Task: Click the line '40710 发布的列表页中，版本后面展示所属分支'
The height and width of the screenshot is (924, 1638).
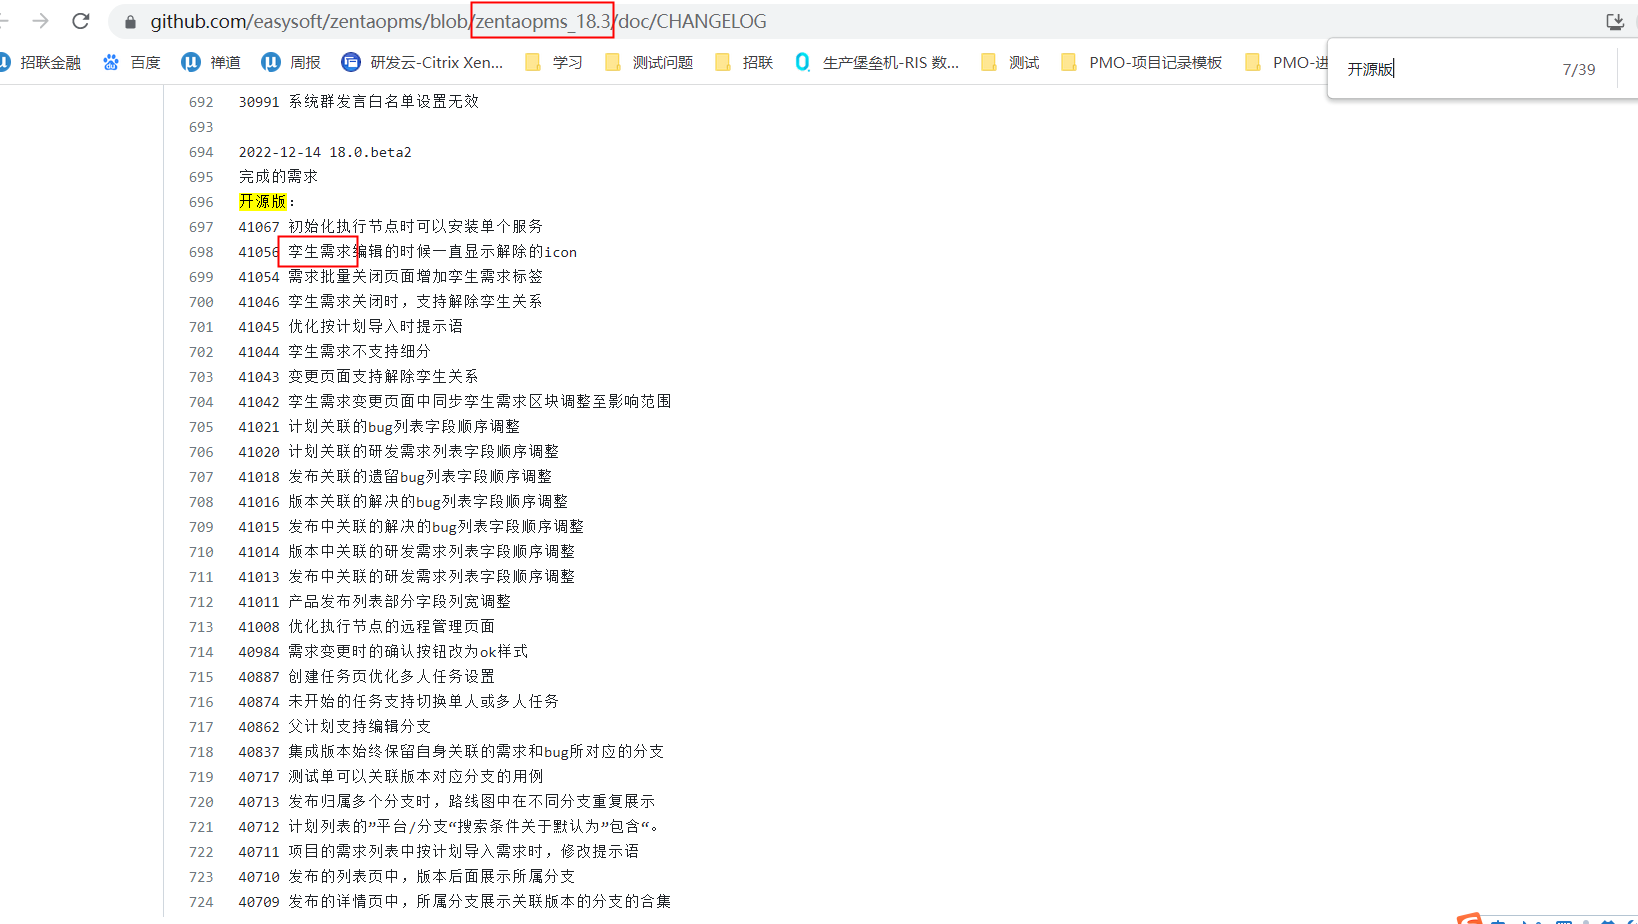Action: pos(407,877)
